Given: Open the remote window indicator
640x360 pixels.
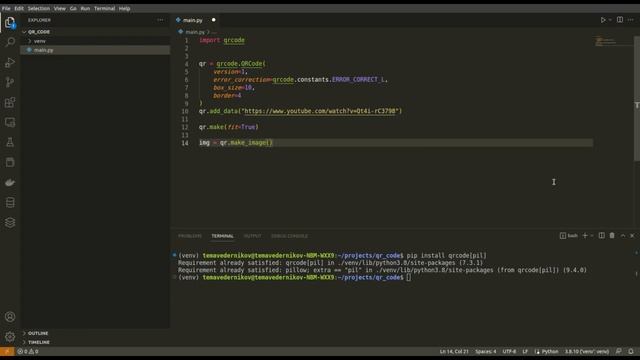Looking at the screenshot, I should tap(7, 351).
